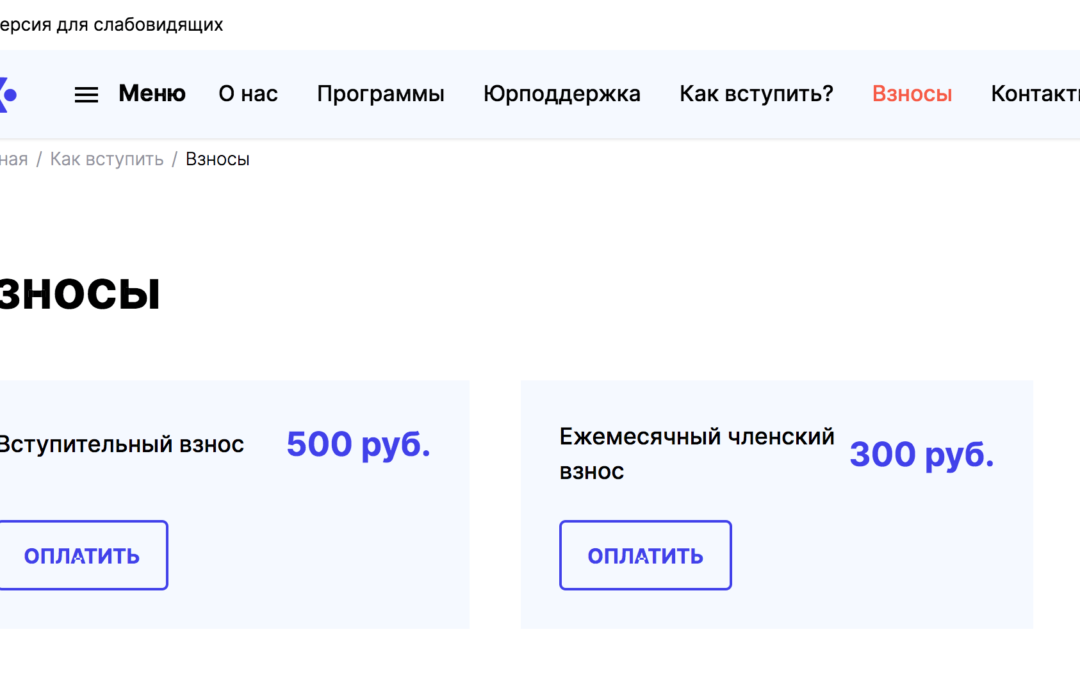Click the blue site logo icon
The image size is (1080, 675).
tap(8, 94)
